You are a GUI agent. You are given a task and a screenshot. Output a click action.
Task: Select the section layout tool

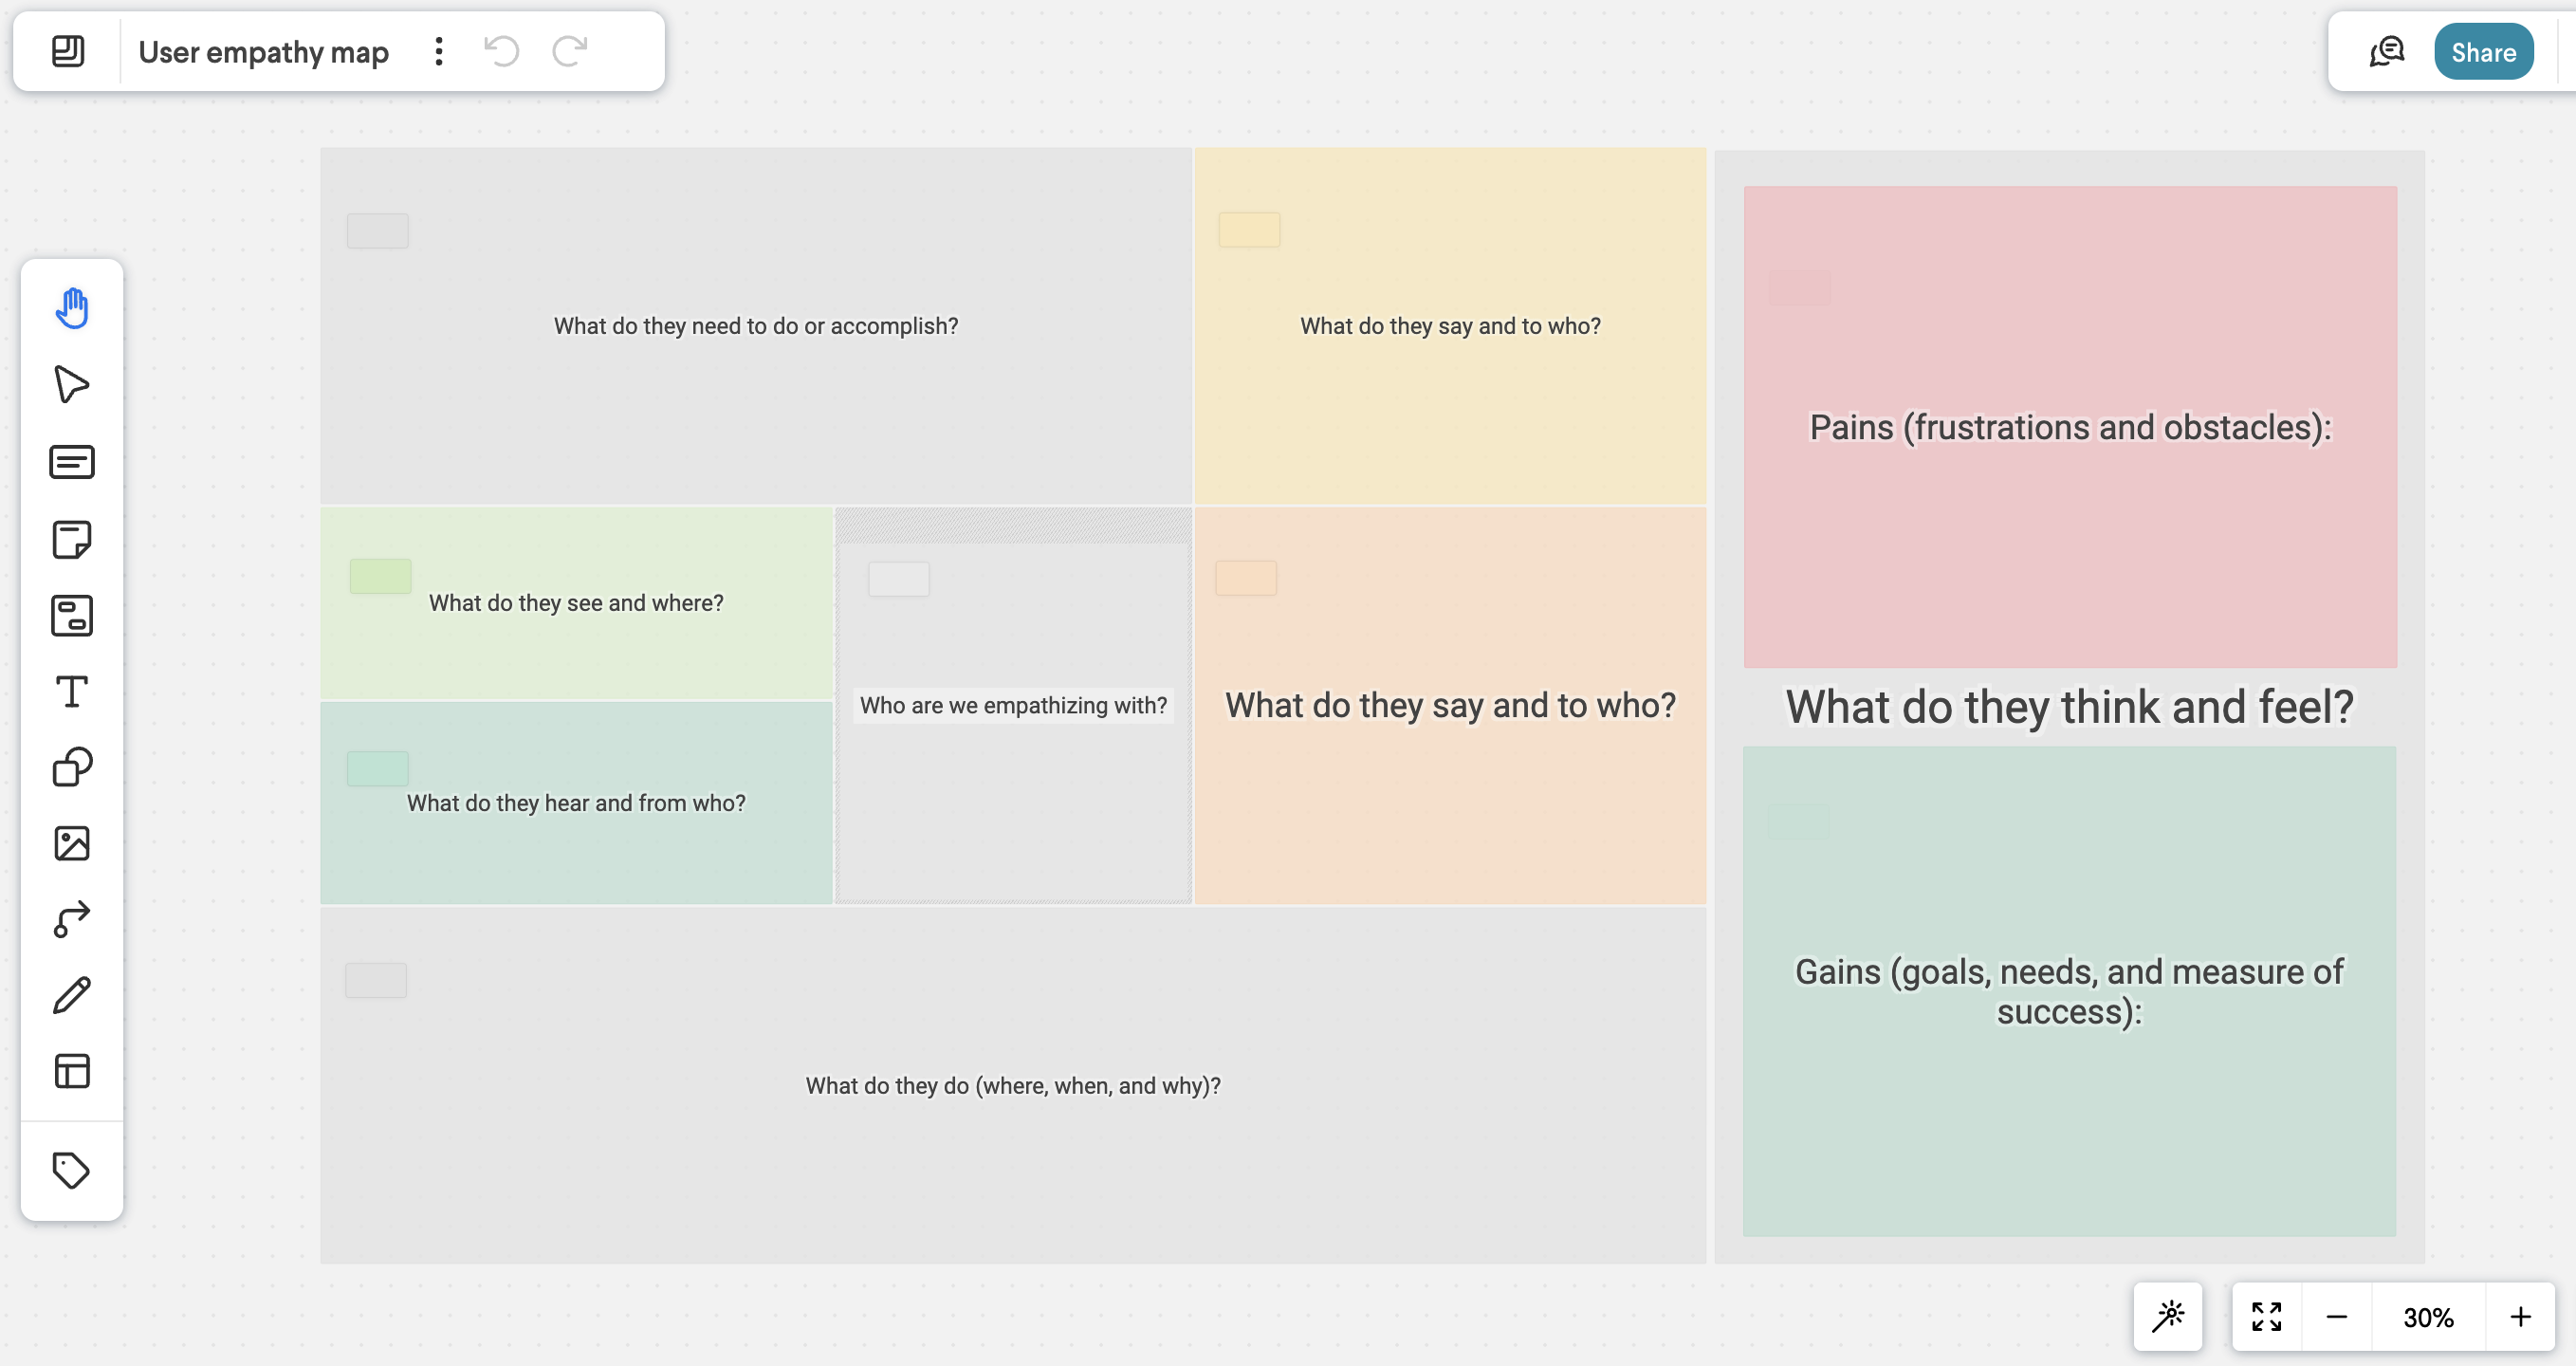[72, 616]
